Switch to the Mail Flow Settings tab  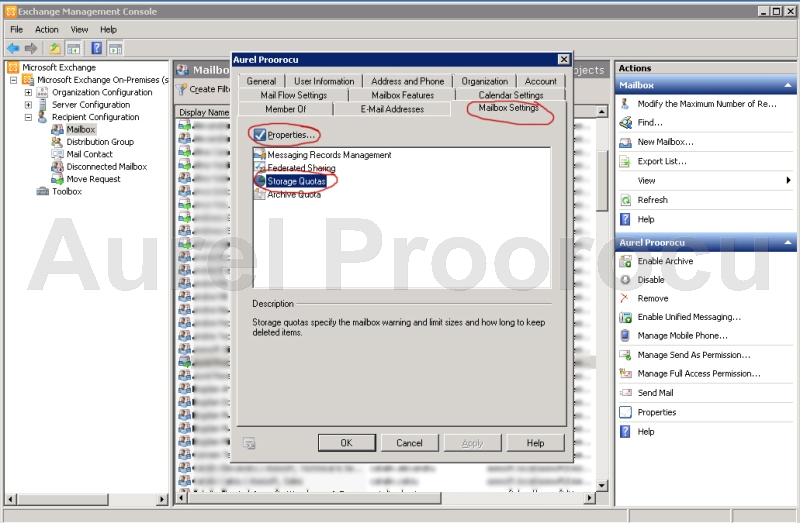(293, 95)
